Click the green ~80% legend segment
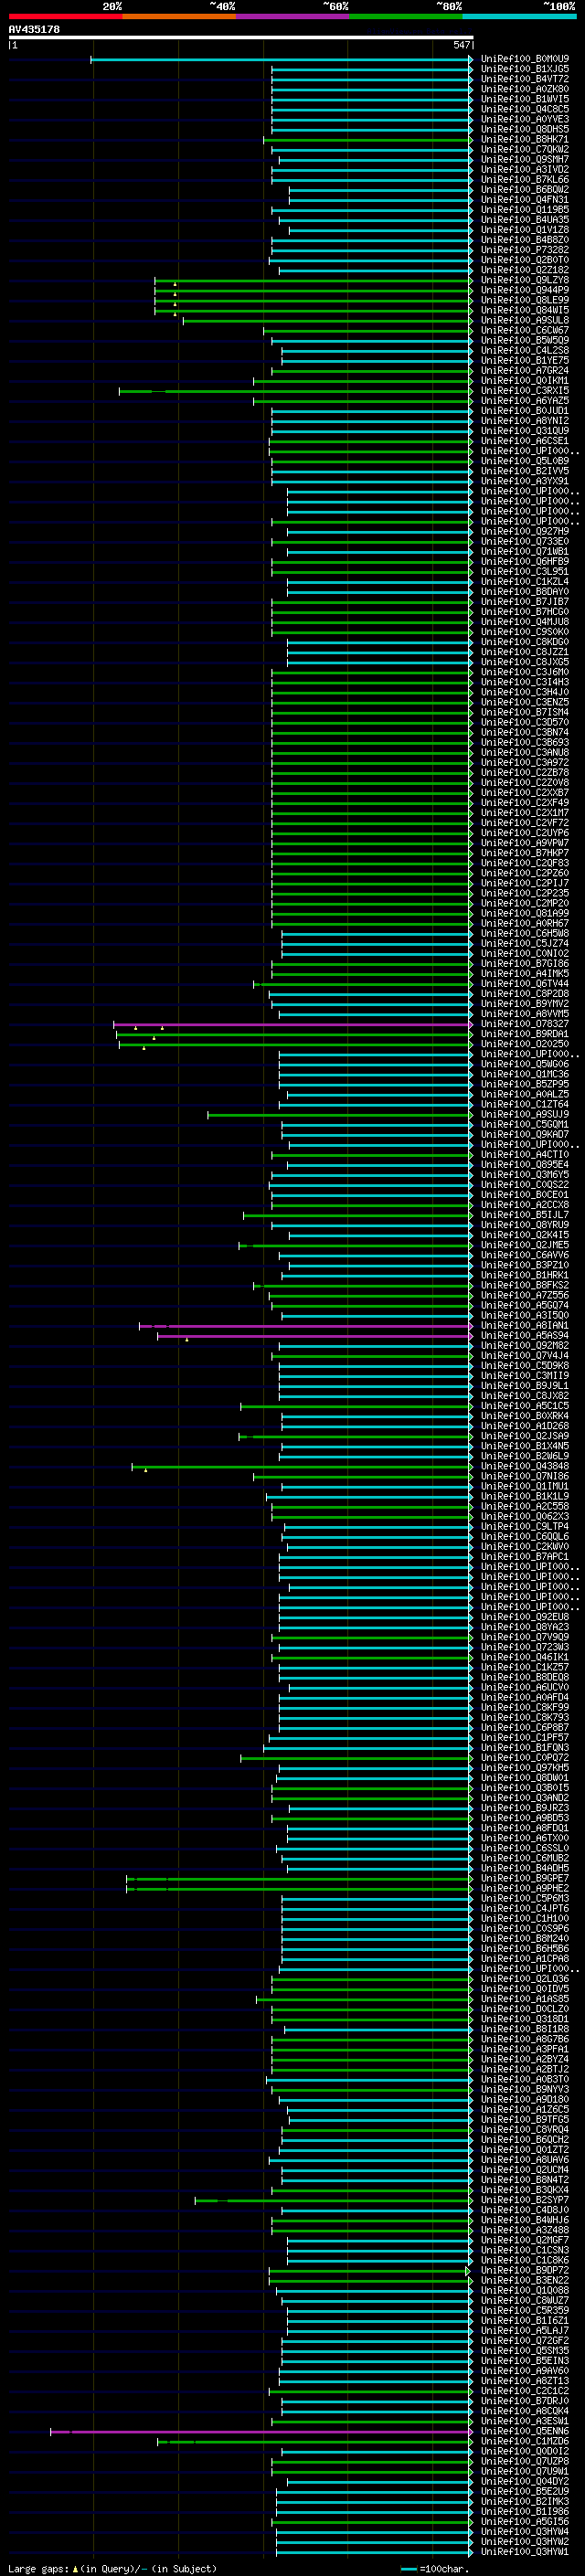585x2576 pixels. pyautogui.click(x=406, y=16)
